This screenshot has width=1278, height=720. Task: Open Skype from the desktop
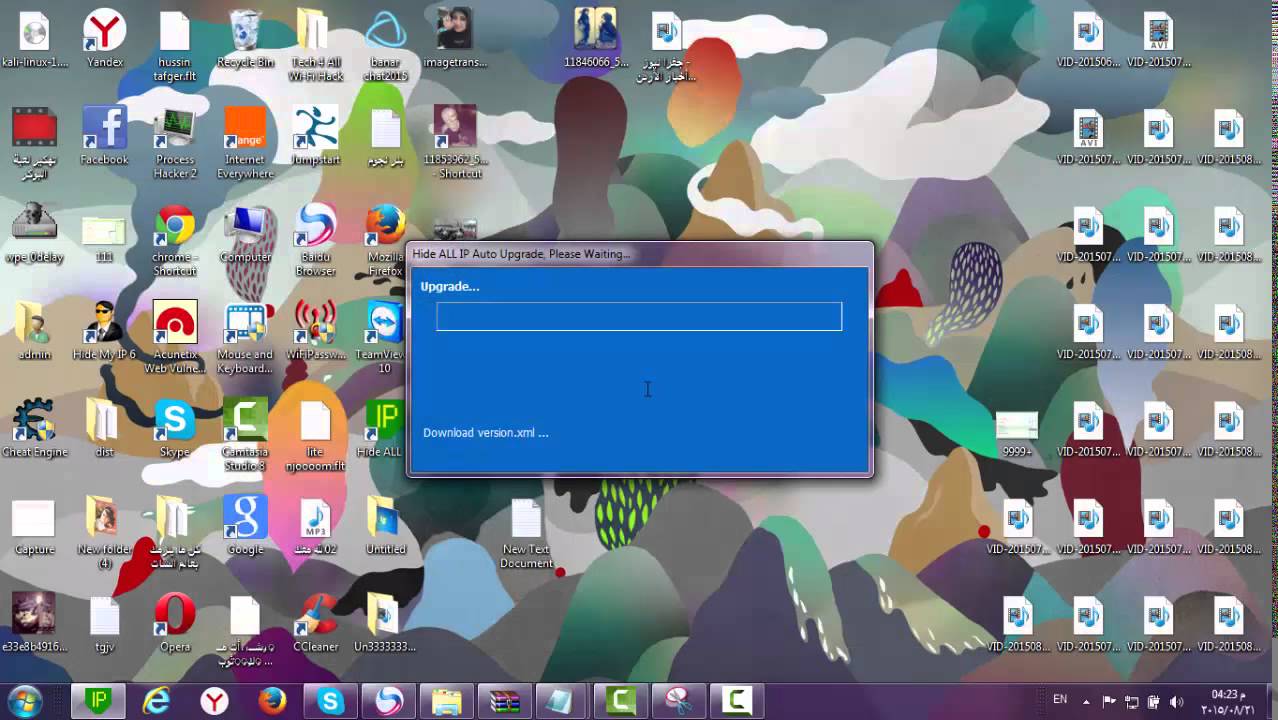(175, 428)
